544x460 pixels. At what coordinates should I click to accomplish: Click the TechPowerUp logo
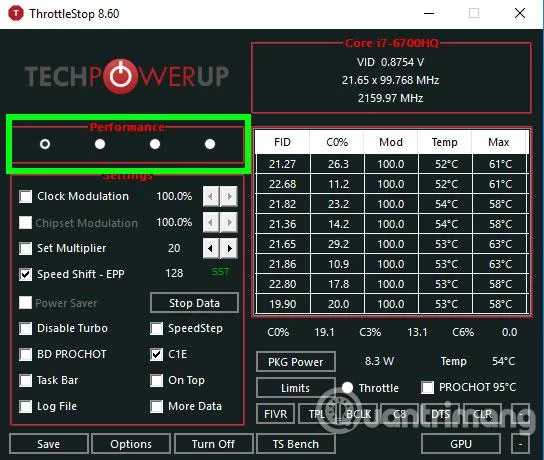[x=127, y=76]
